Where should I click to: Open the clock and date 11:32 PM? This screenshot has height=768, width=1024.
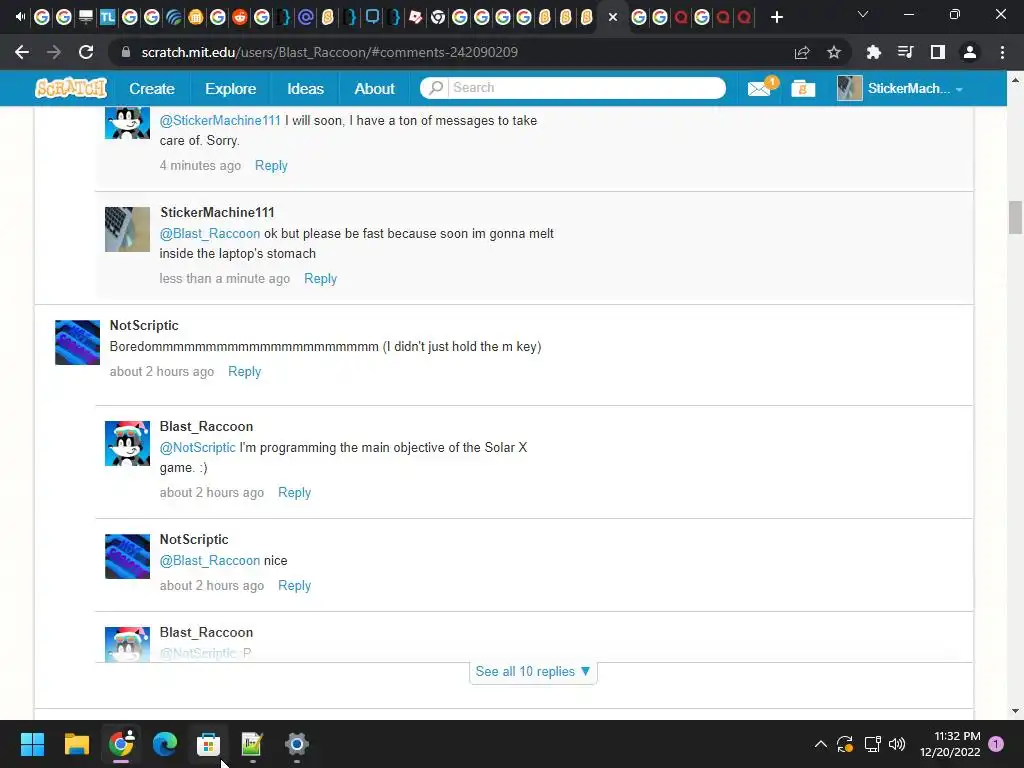point(950,744)
